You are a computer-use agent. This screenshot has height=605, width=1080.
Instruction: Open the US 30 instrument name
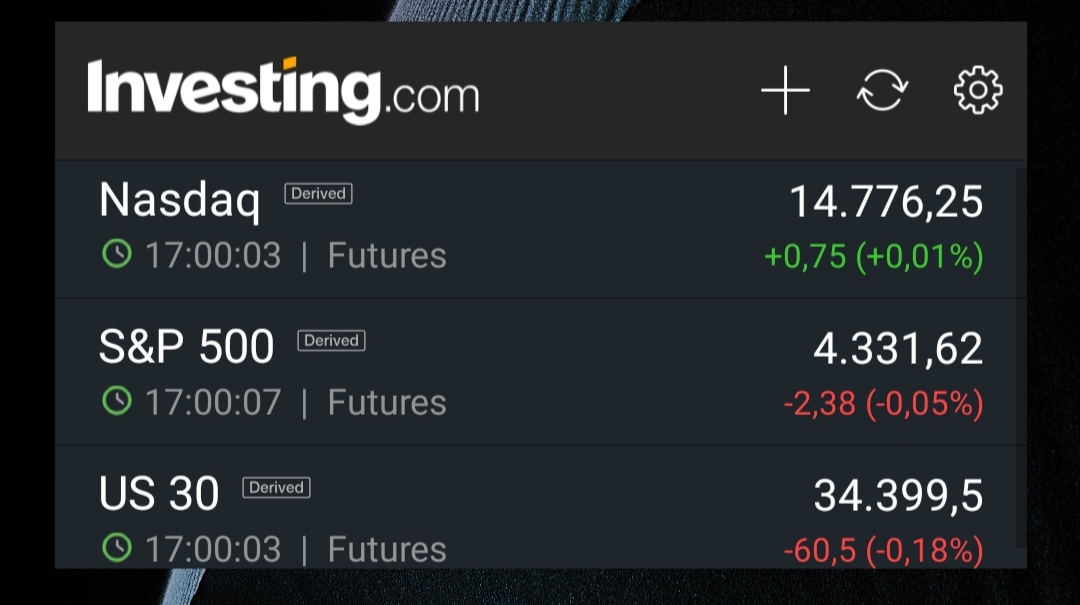tap(159, 494)
